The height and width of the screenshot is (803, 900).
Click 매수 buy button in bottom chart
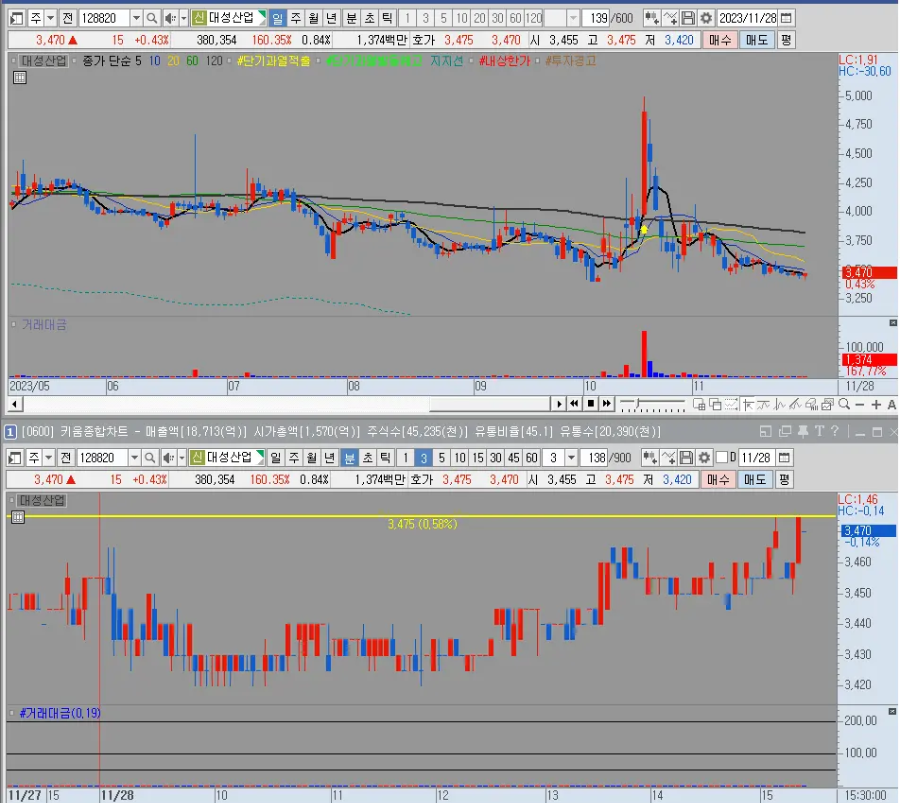(717, 480)
